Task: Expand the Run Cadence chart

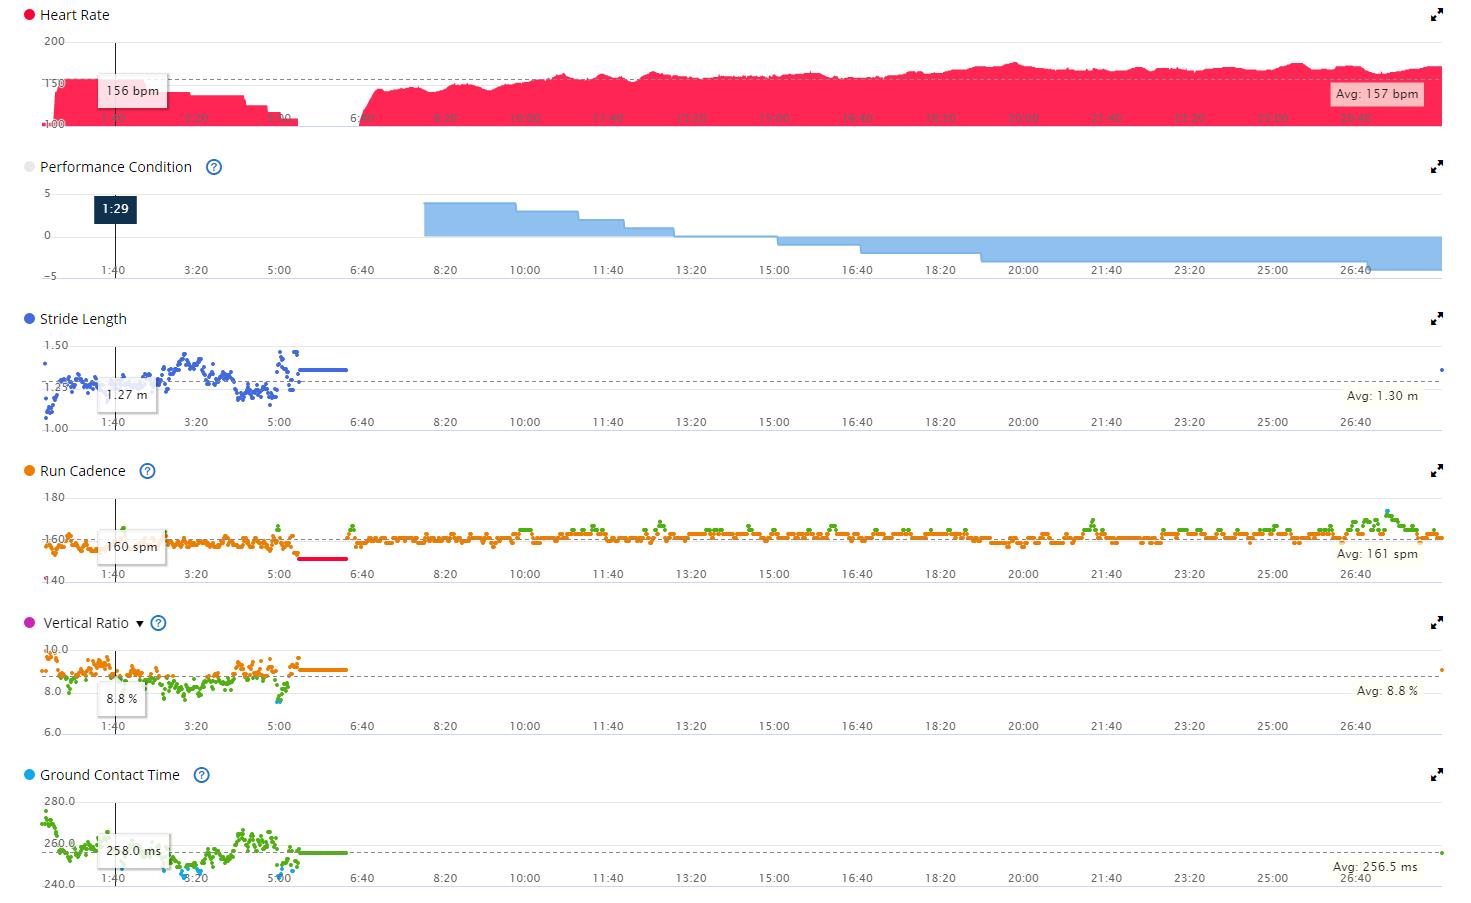Action: click(1436, 471)
